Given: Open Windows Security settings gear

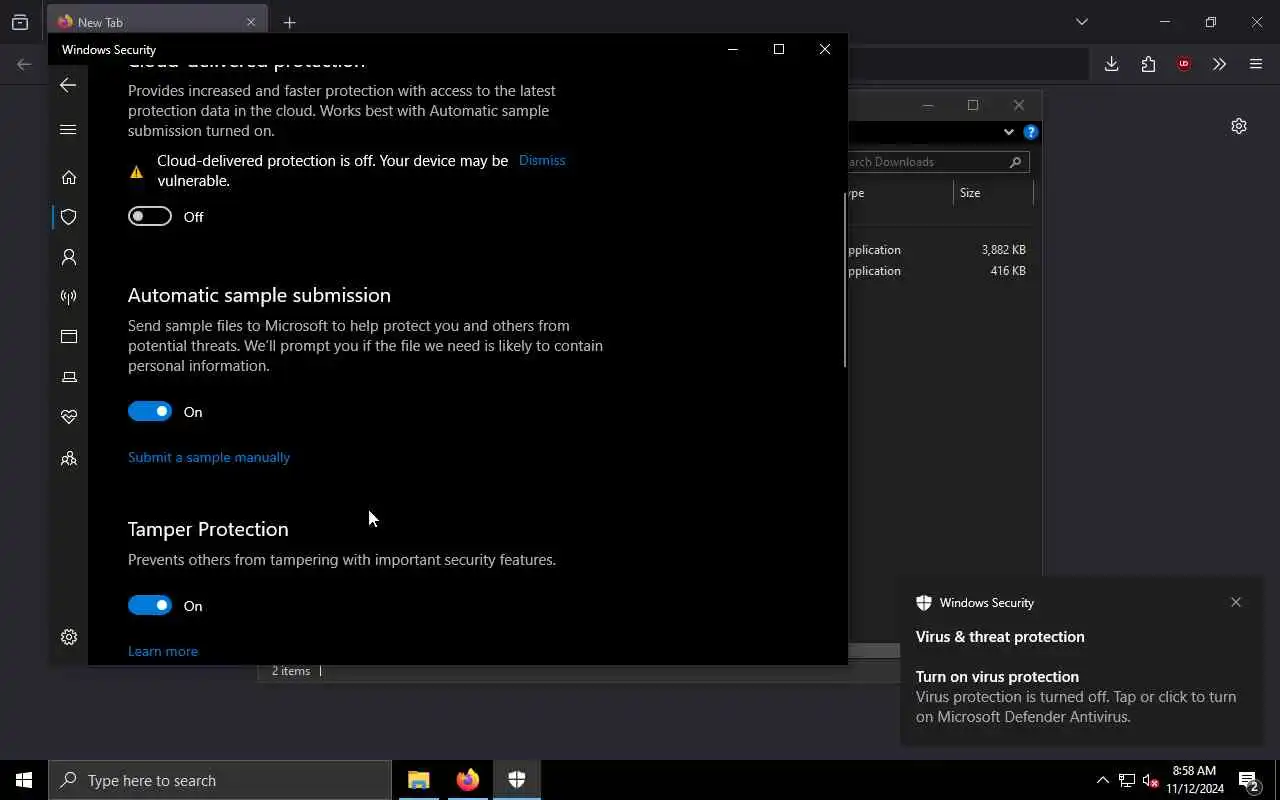Looking at the screenshot, I should (x=69, y=637).
